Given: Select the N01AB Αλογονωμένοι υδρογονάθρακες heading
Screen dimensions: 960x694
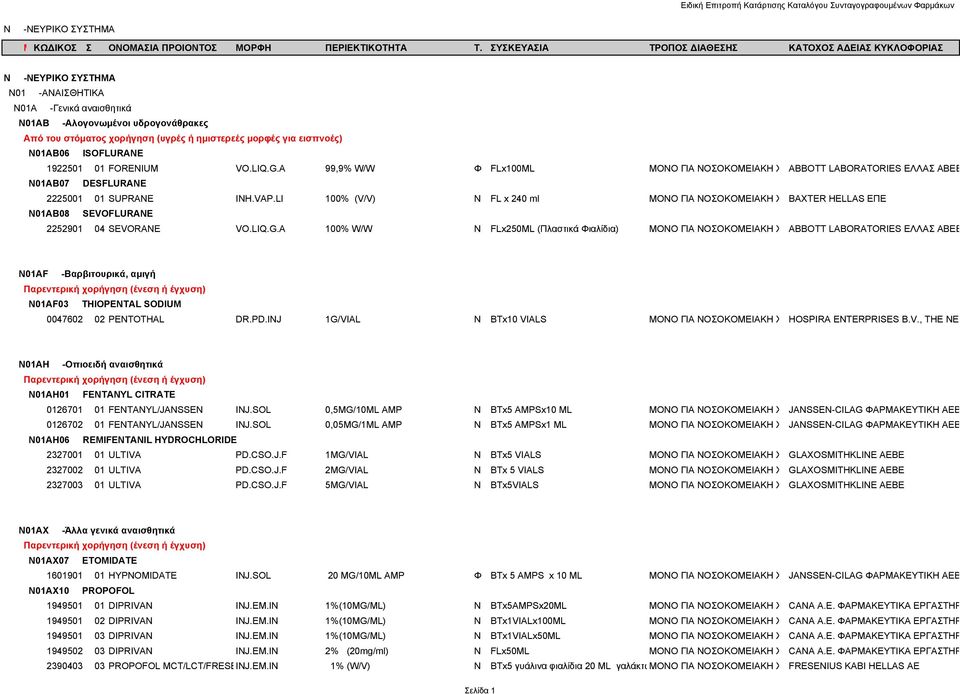Looking at the screenshot, I should (x=113, y=123).
